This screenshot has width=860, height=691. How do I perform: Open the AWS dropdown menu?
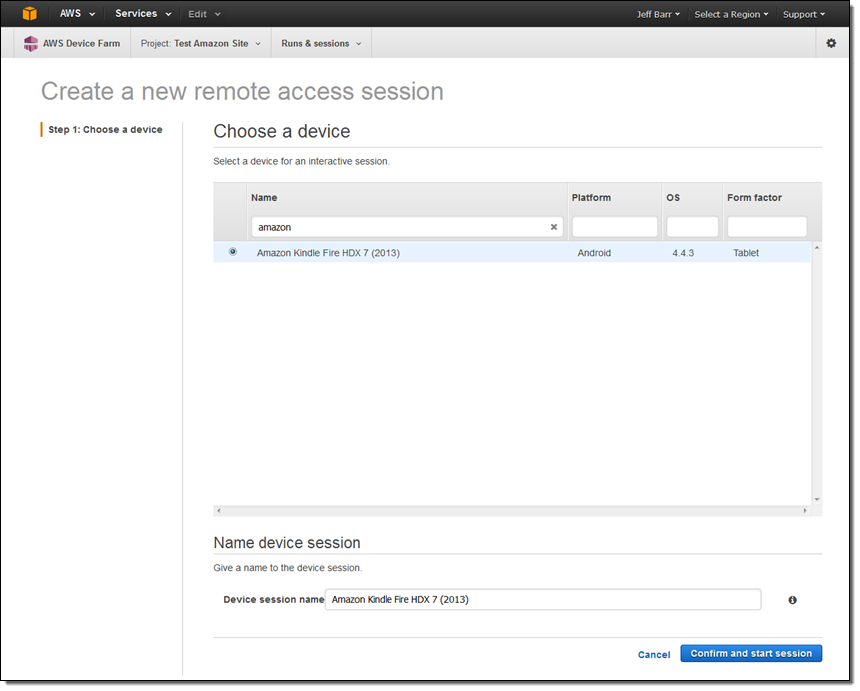[x=77, y=14]
